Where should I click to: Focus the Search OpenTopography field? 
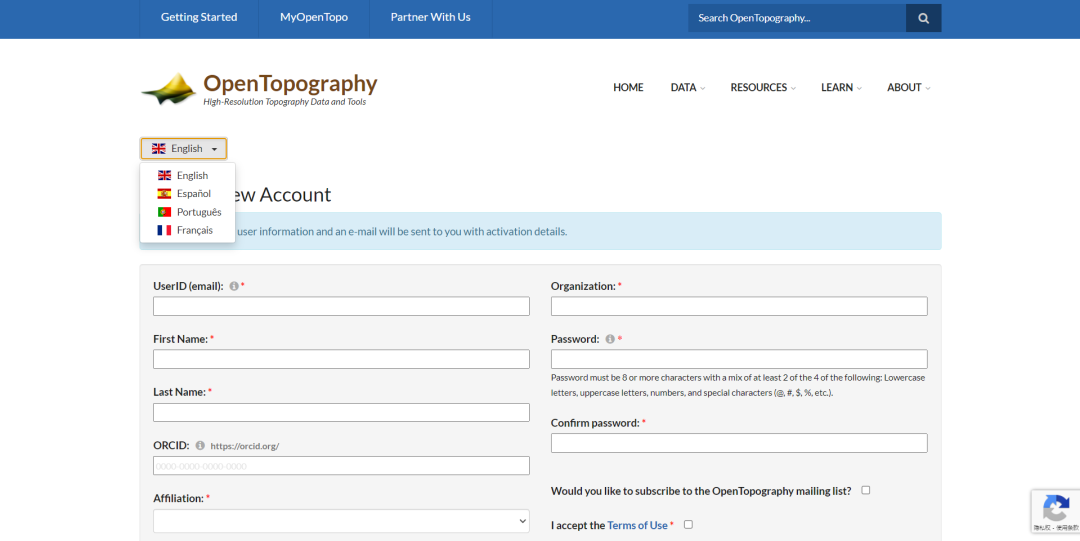tap(797, 18)
